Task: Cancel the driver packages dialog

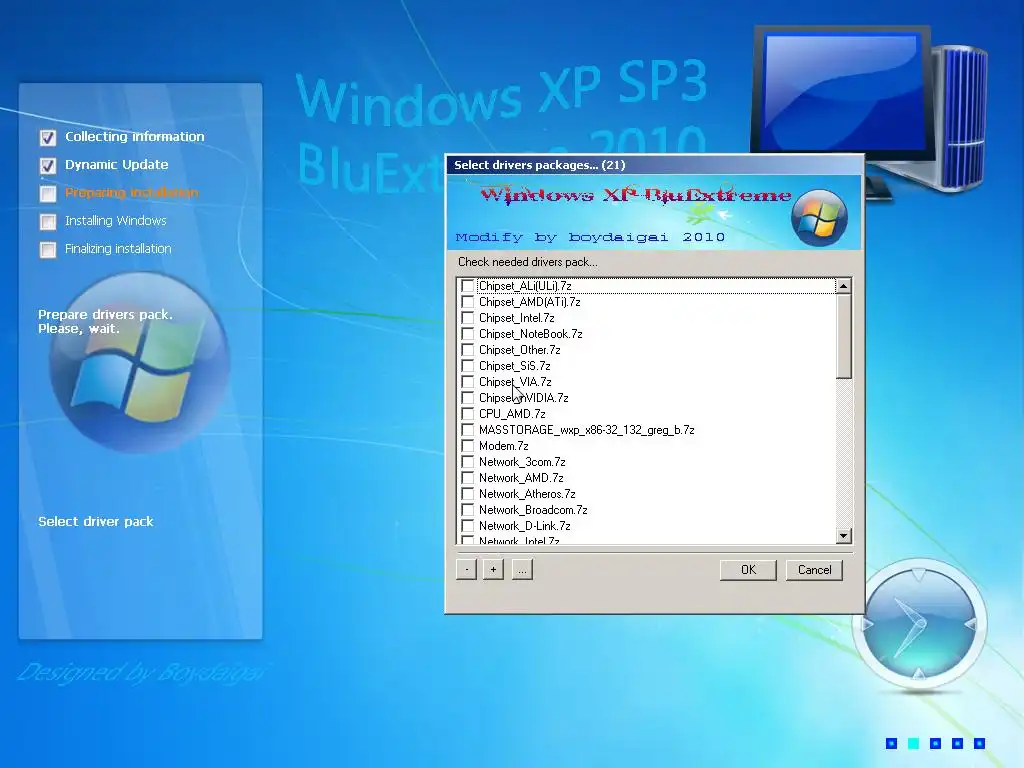Action: 814,569
